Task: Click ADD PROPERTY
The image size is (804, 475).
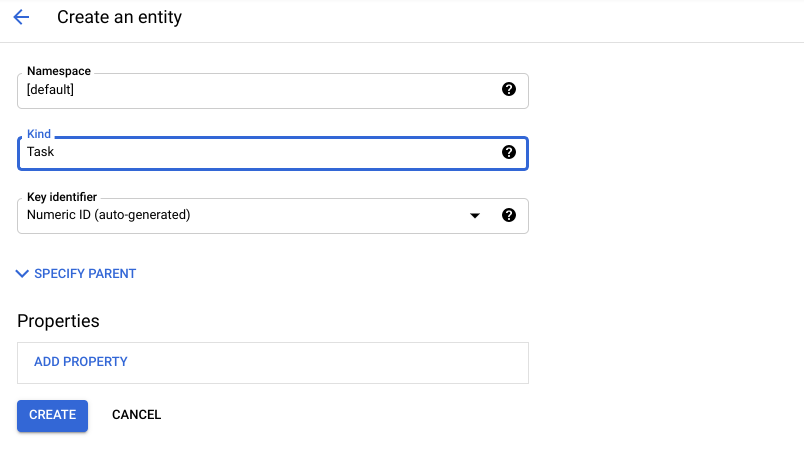Action: click(x=81, y=362)
